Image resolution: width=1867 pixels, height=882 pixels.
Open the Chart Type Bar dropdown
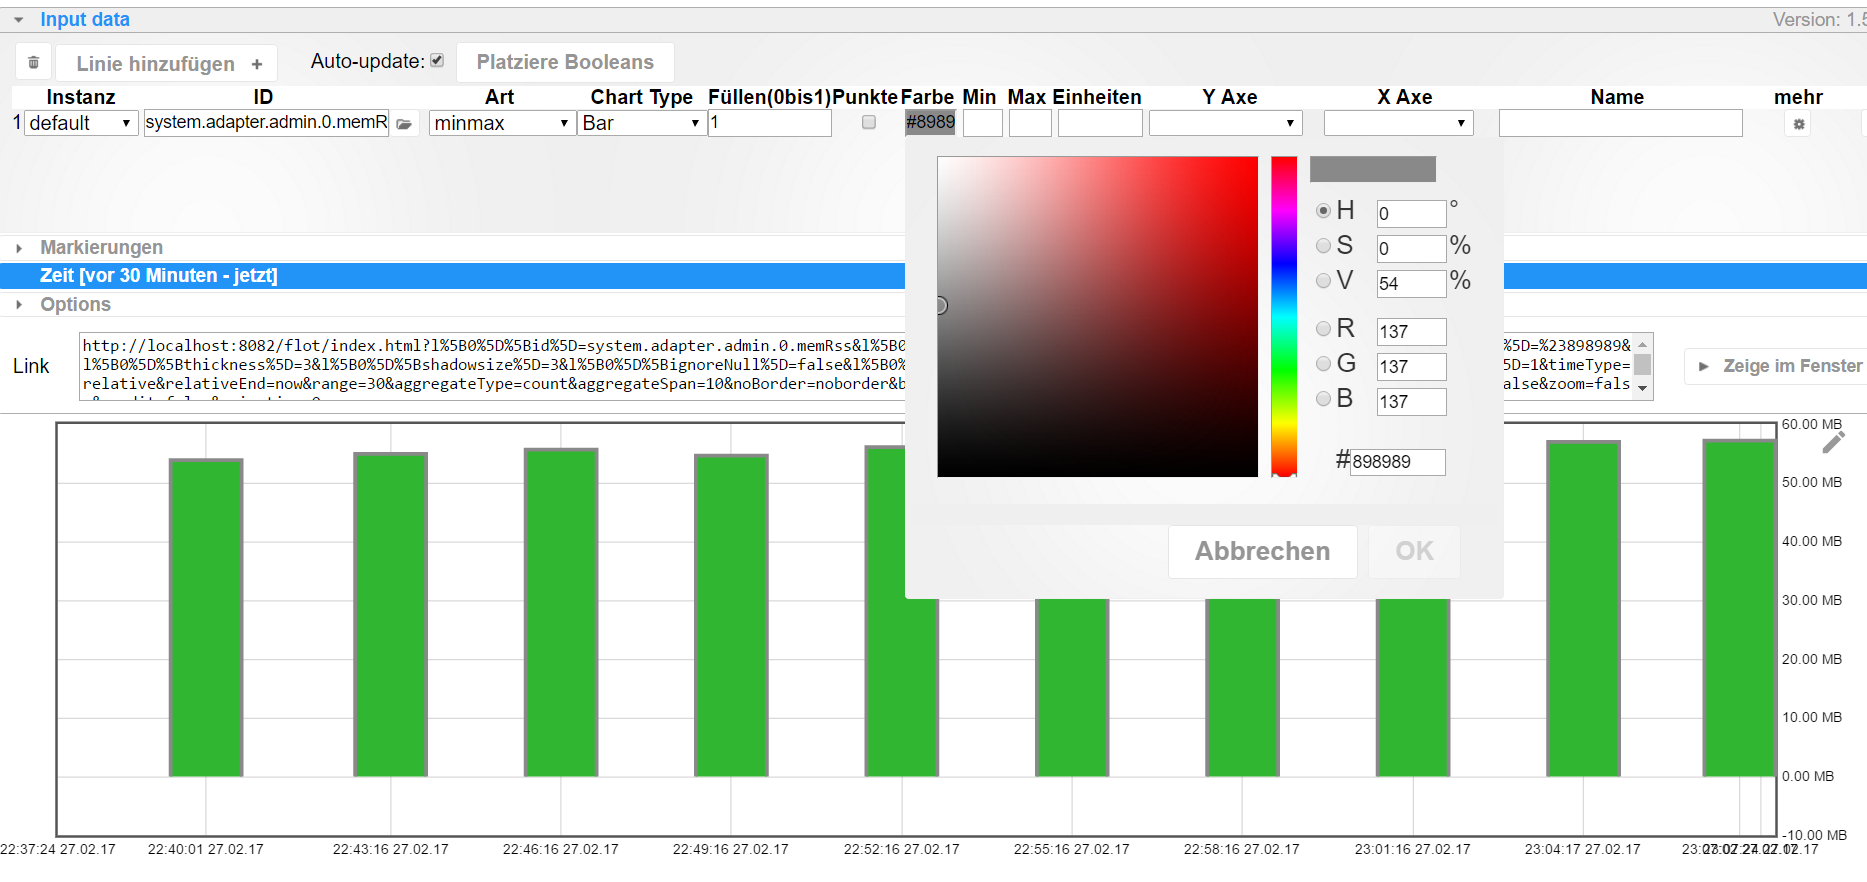[x=642, y=123]
